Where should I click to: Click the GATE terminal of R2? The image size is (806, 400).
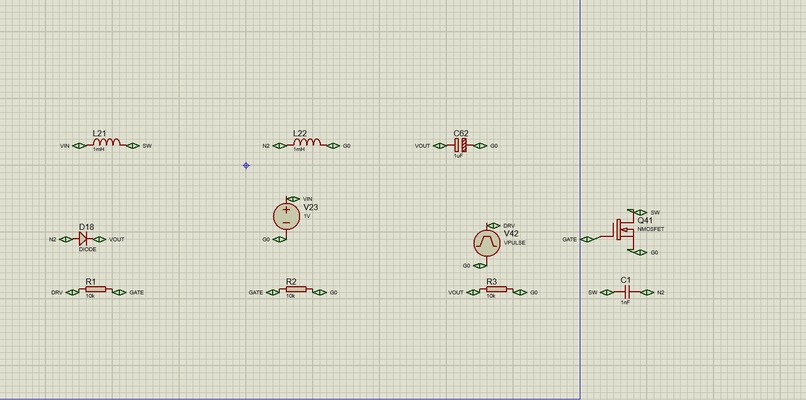273,293
